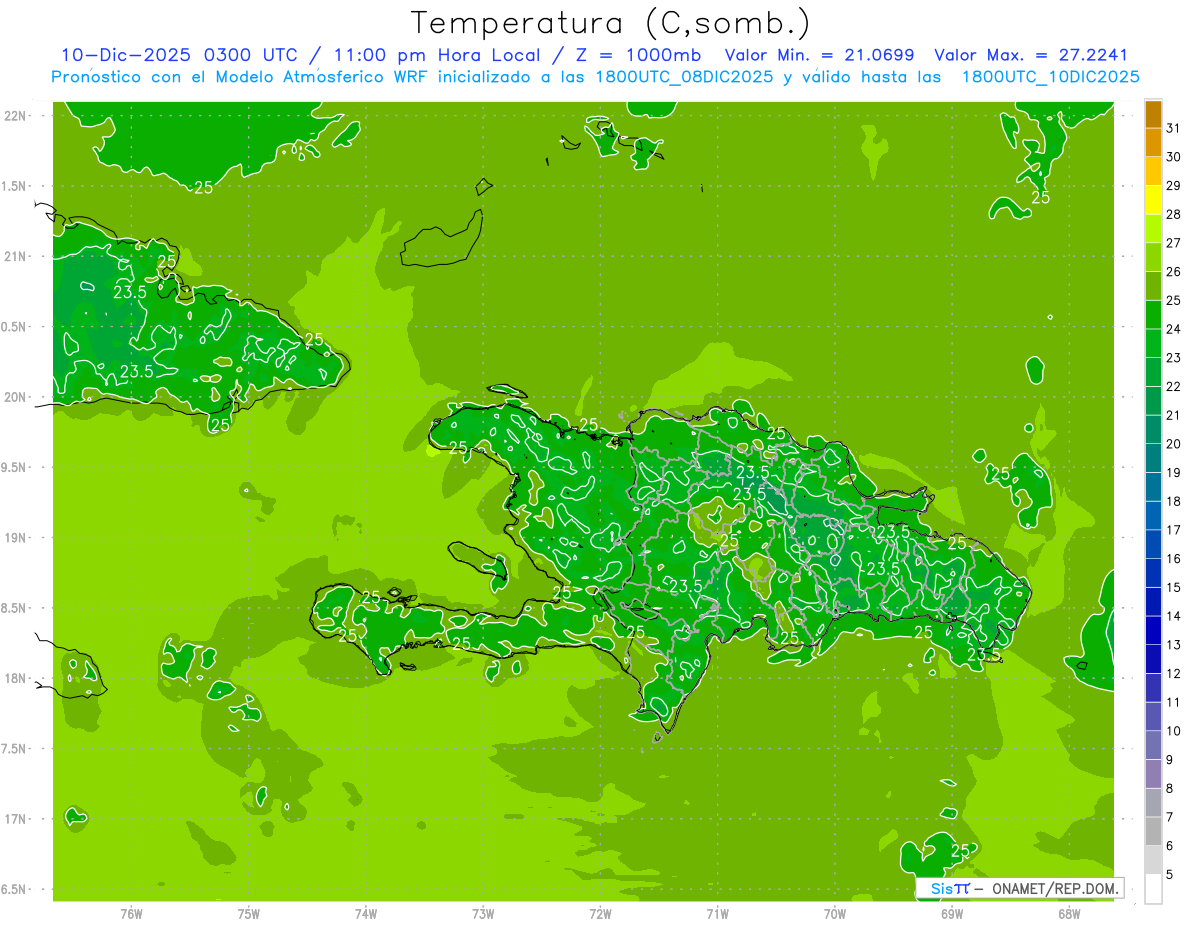1200x927 pixels.
Task: Pick the purple legend swatch between 9 and 10
Action: point(1153,745)
